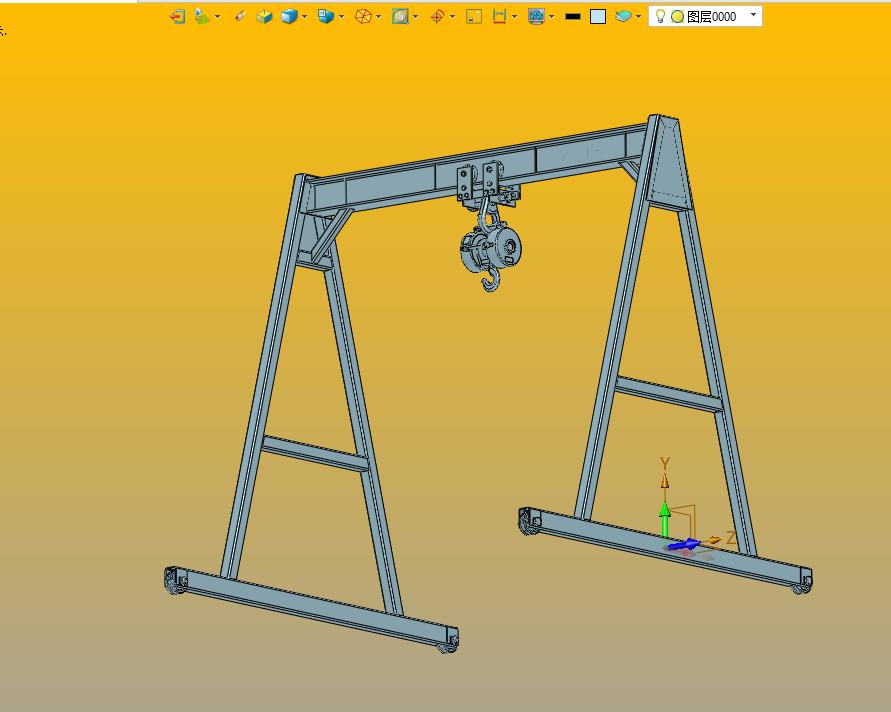Click the stacked layers manager icon

point(623,16)
